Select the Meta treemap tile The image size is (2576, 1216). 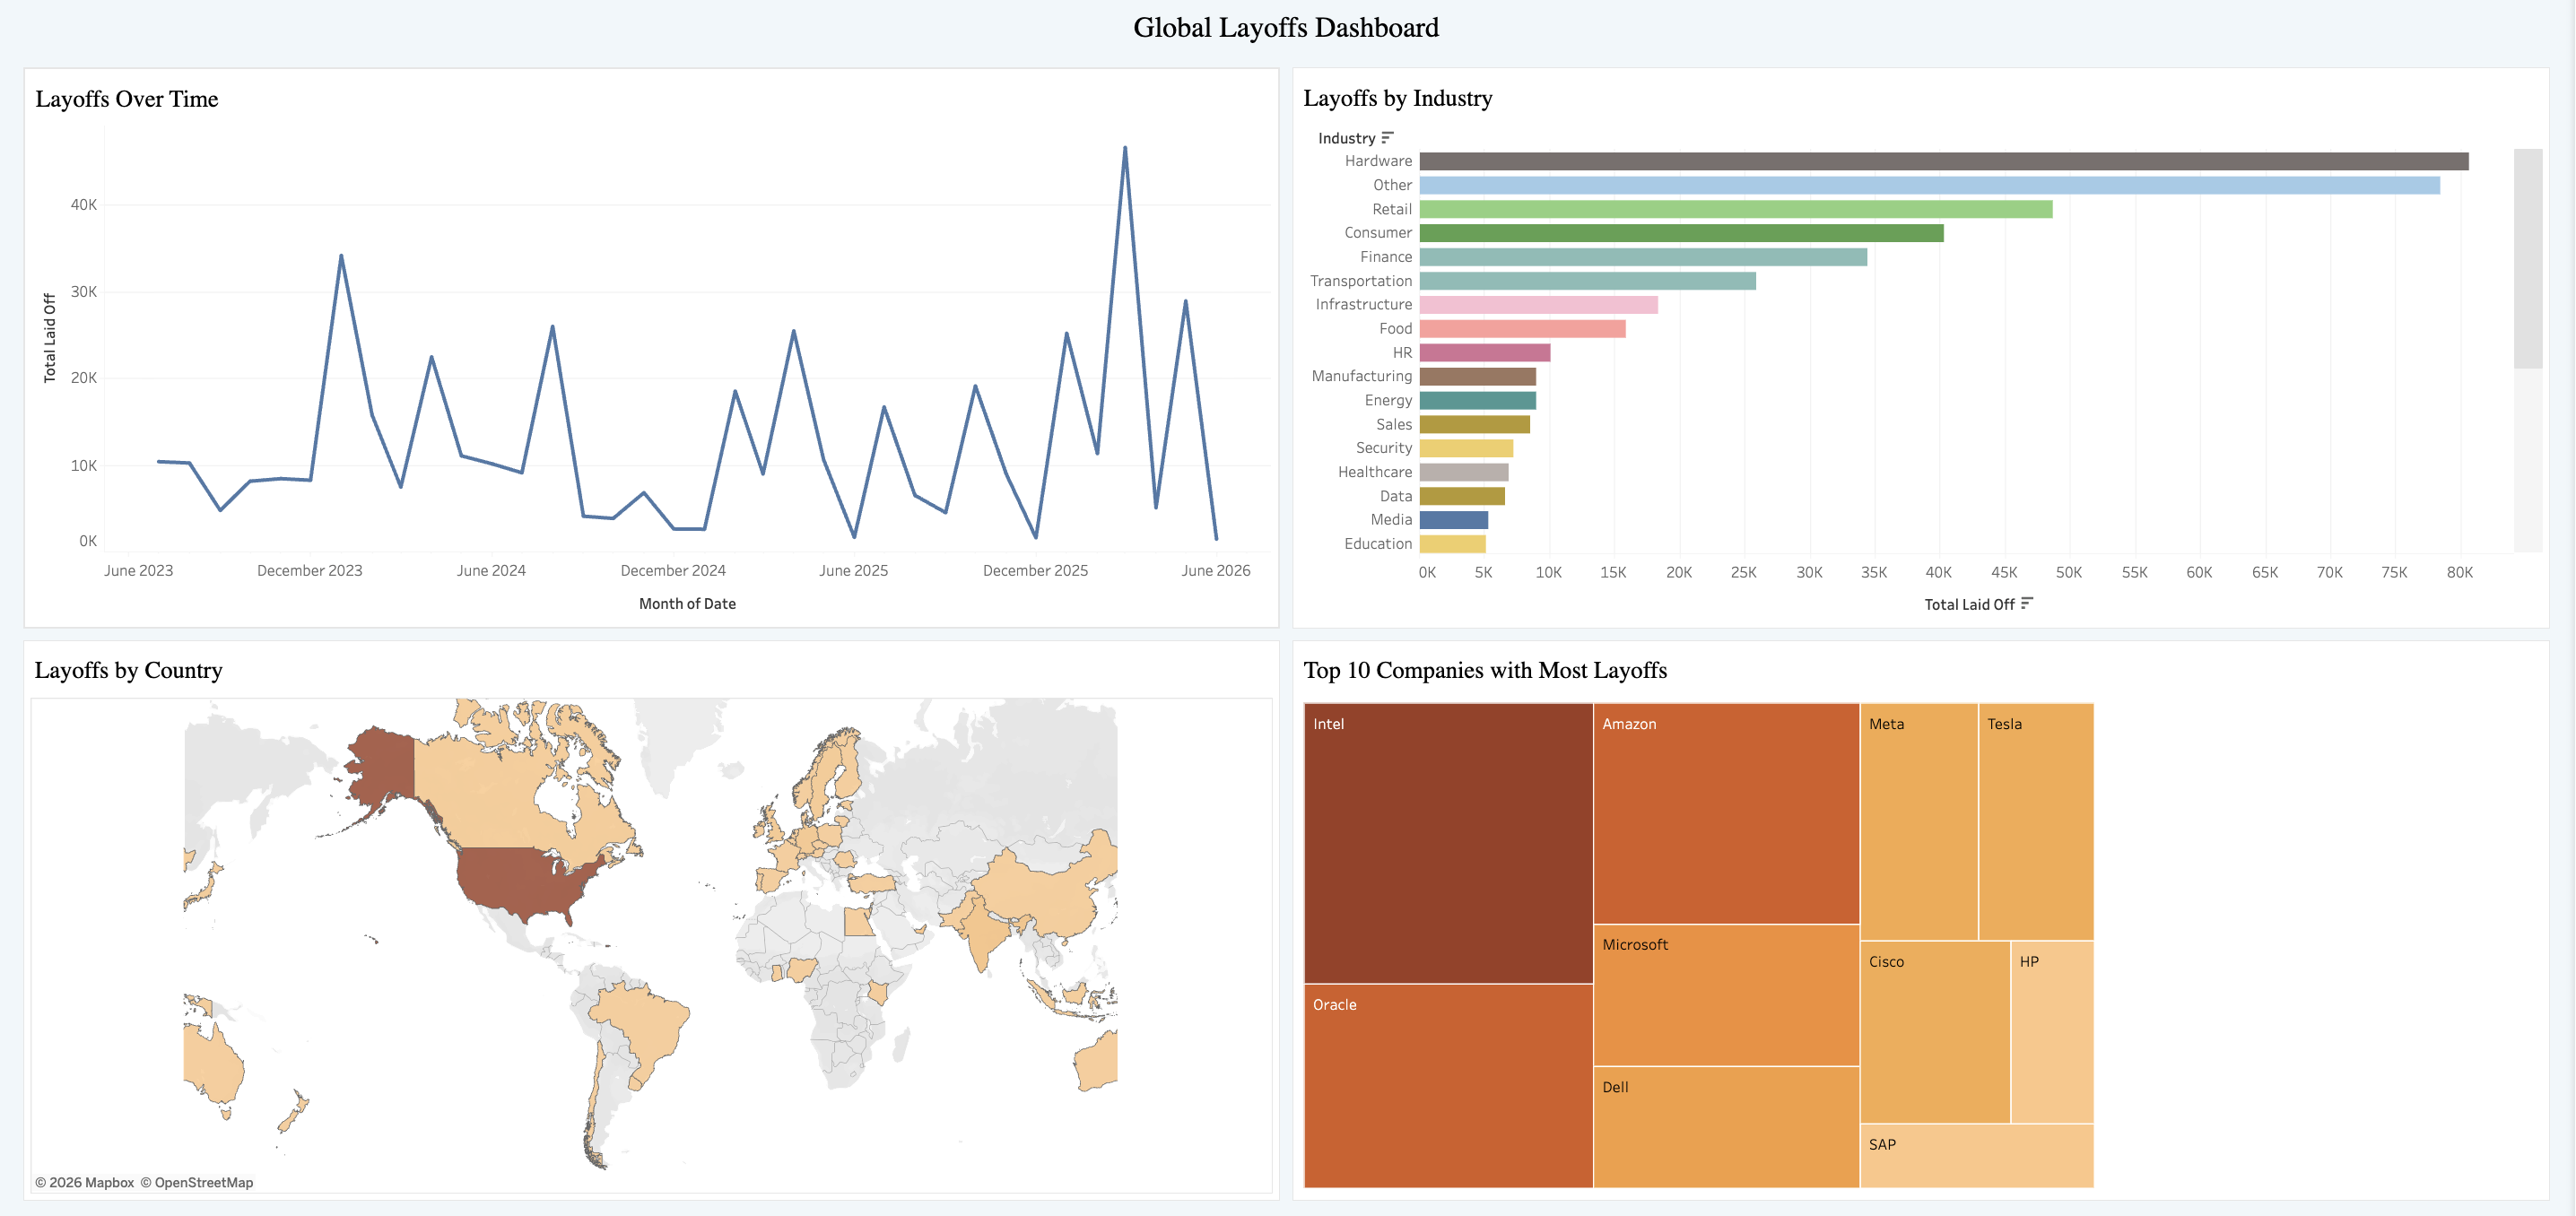click(1919, 821)
